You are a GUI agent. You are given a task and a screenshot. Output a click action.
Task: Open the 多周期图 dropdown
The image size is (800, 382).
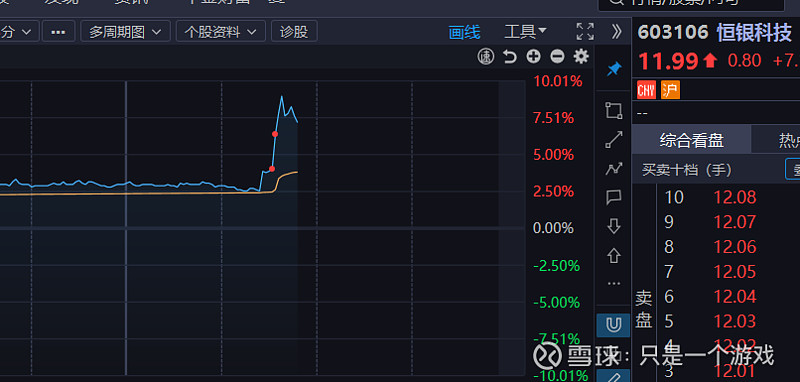[x=126, y=32]
